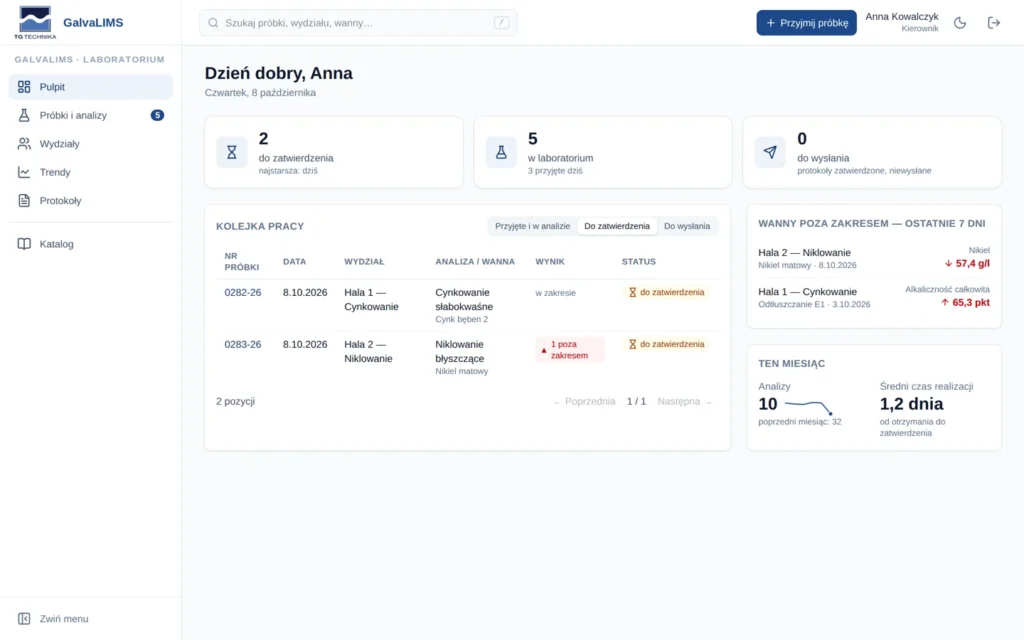
Task: Click the hourglass icon on the do zatwierdzenia card
Action: pyautogui.click(x=232, y=152)
